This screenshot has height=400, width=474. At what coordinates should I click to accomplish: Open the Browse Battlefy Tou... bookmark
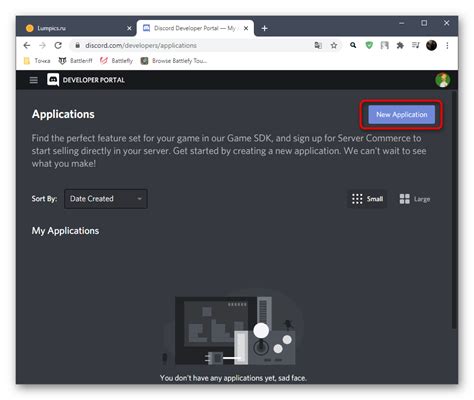pyautogui.click(x=174, y=61)
